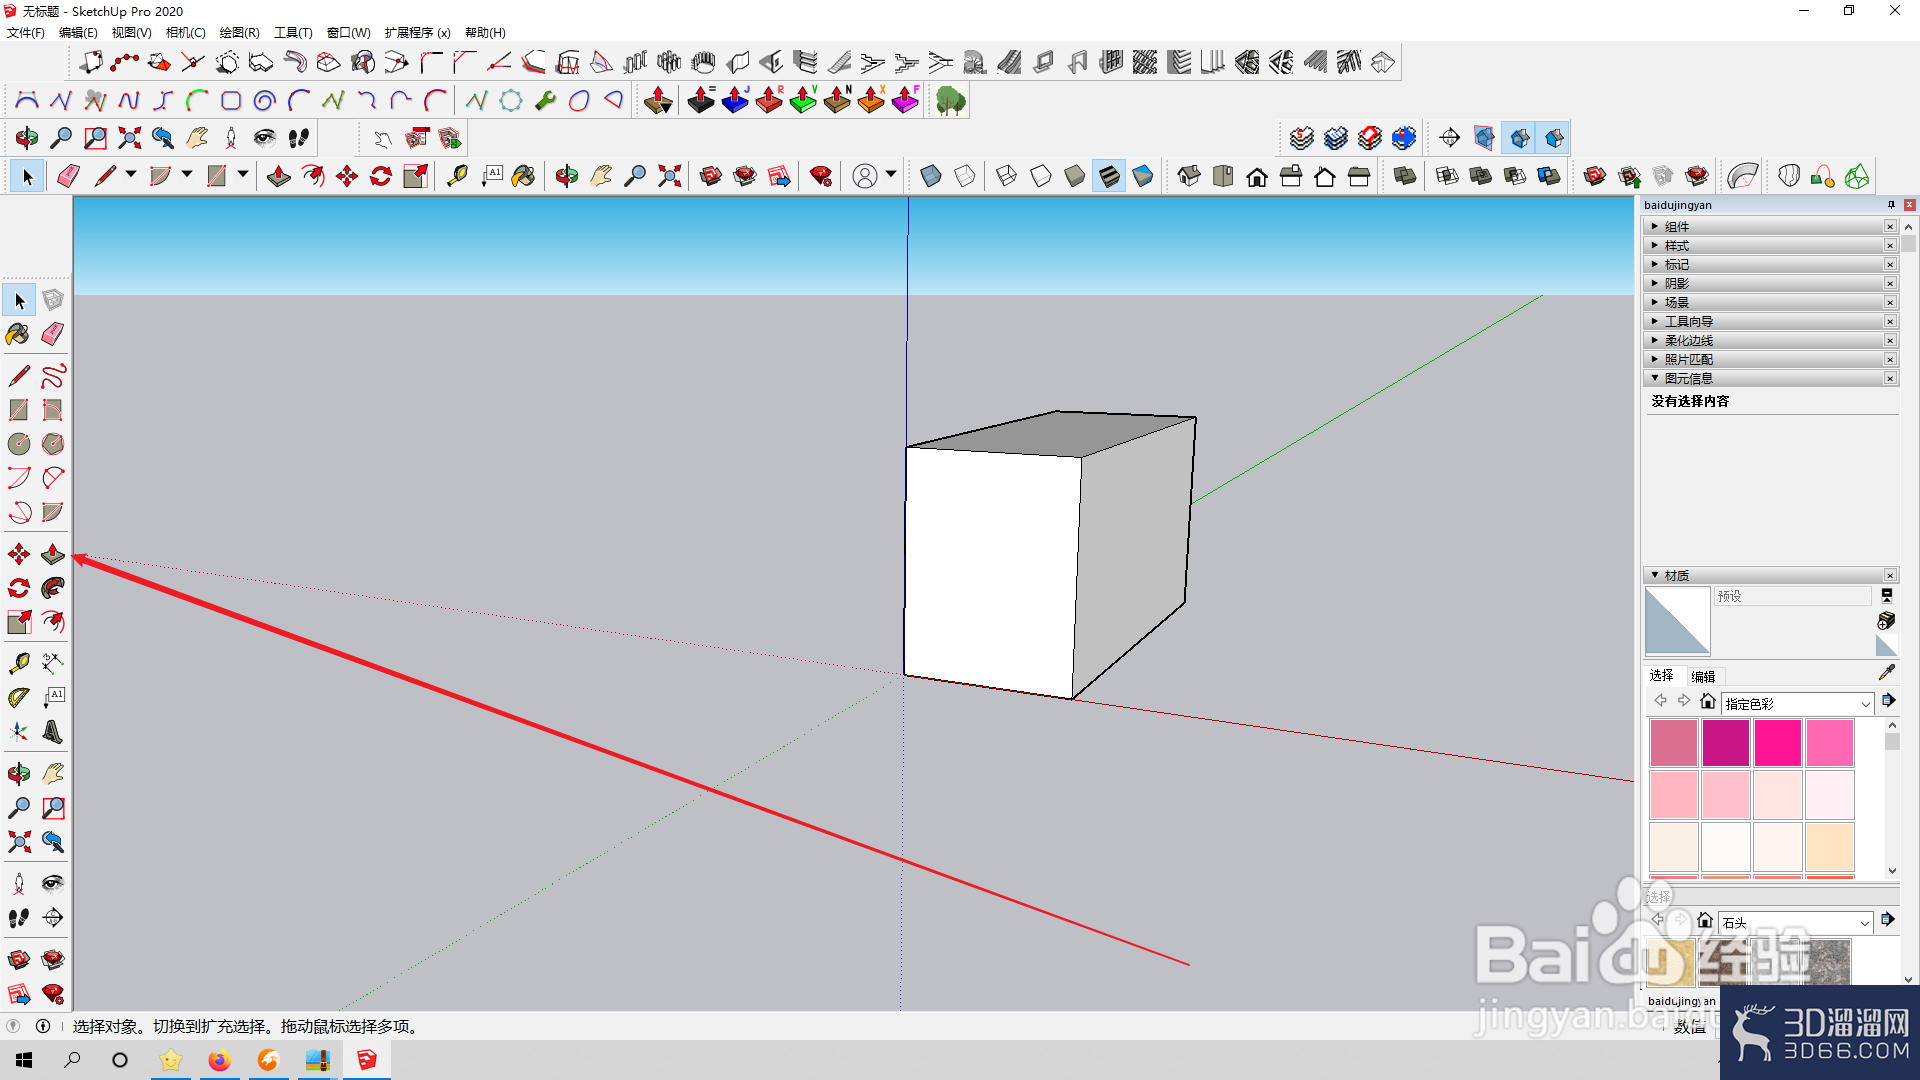The width and height of the screenshot is (1920, 1080).
Task: Enable Hidden Line face style
Action: click(x=1041, y=177)
